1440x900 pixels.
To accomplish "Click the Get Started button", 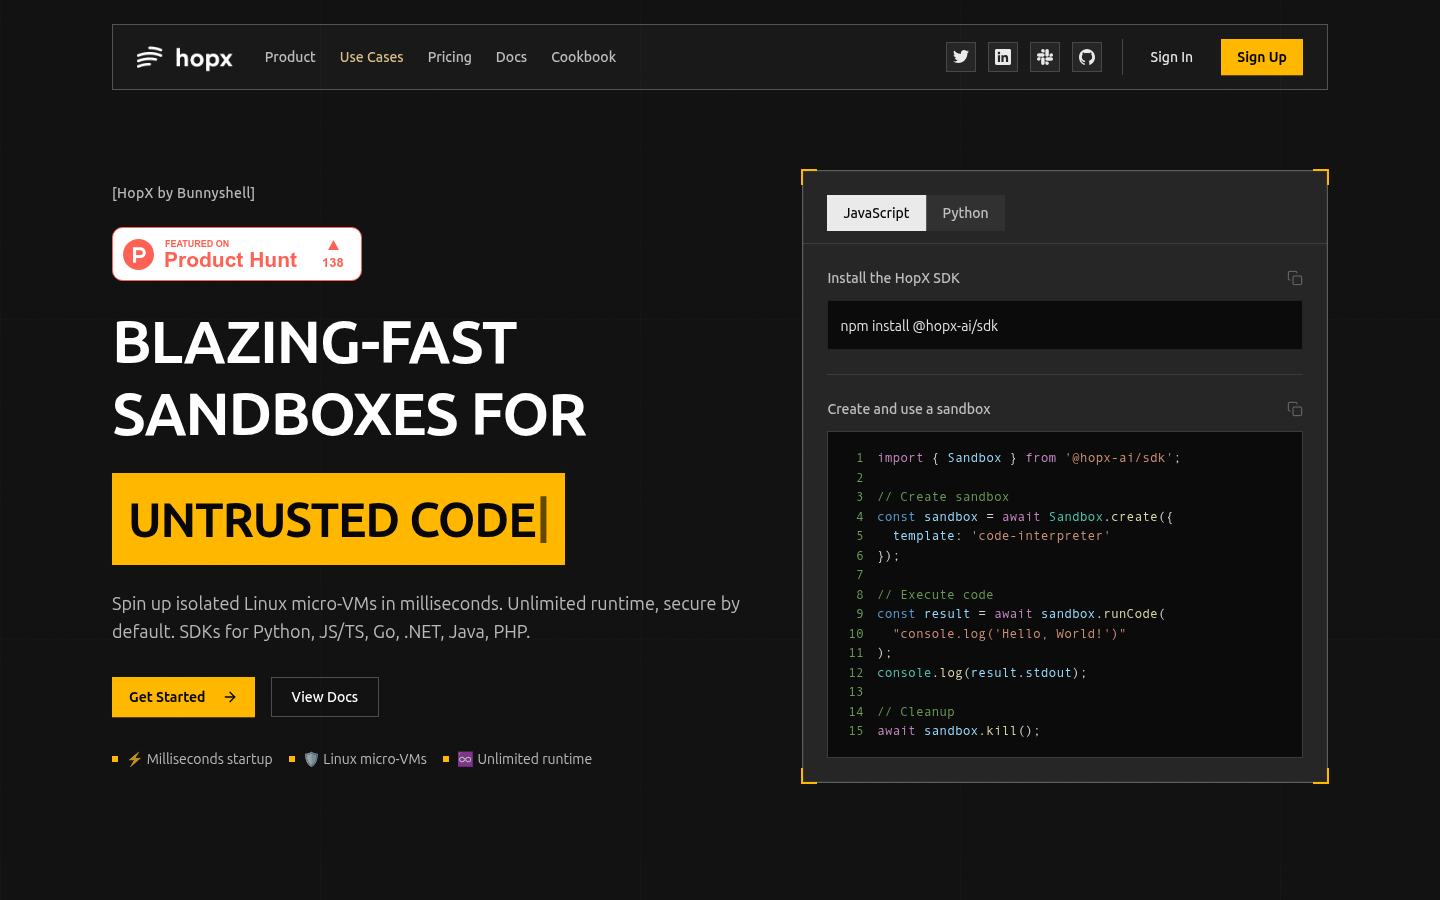I will coord(183,697).
